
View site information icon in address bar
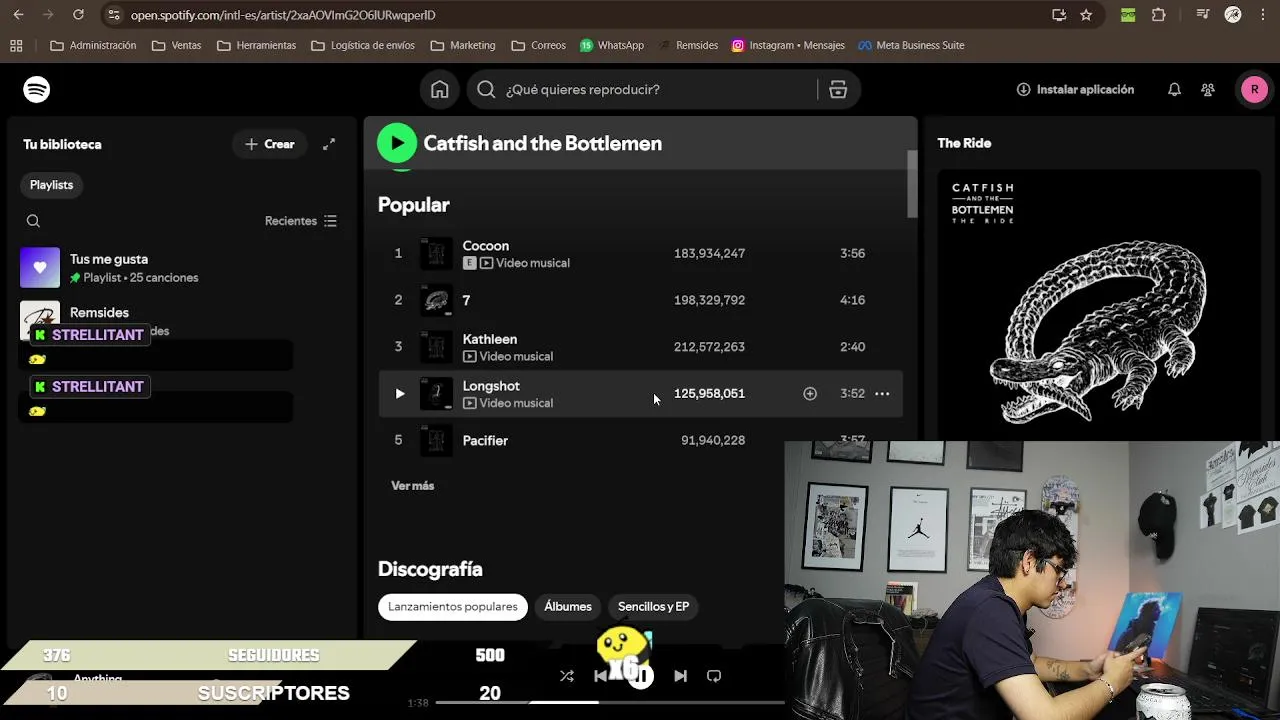pos(113,15)
